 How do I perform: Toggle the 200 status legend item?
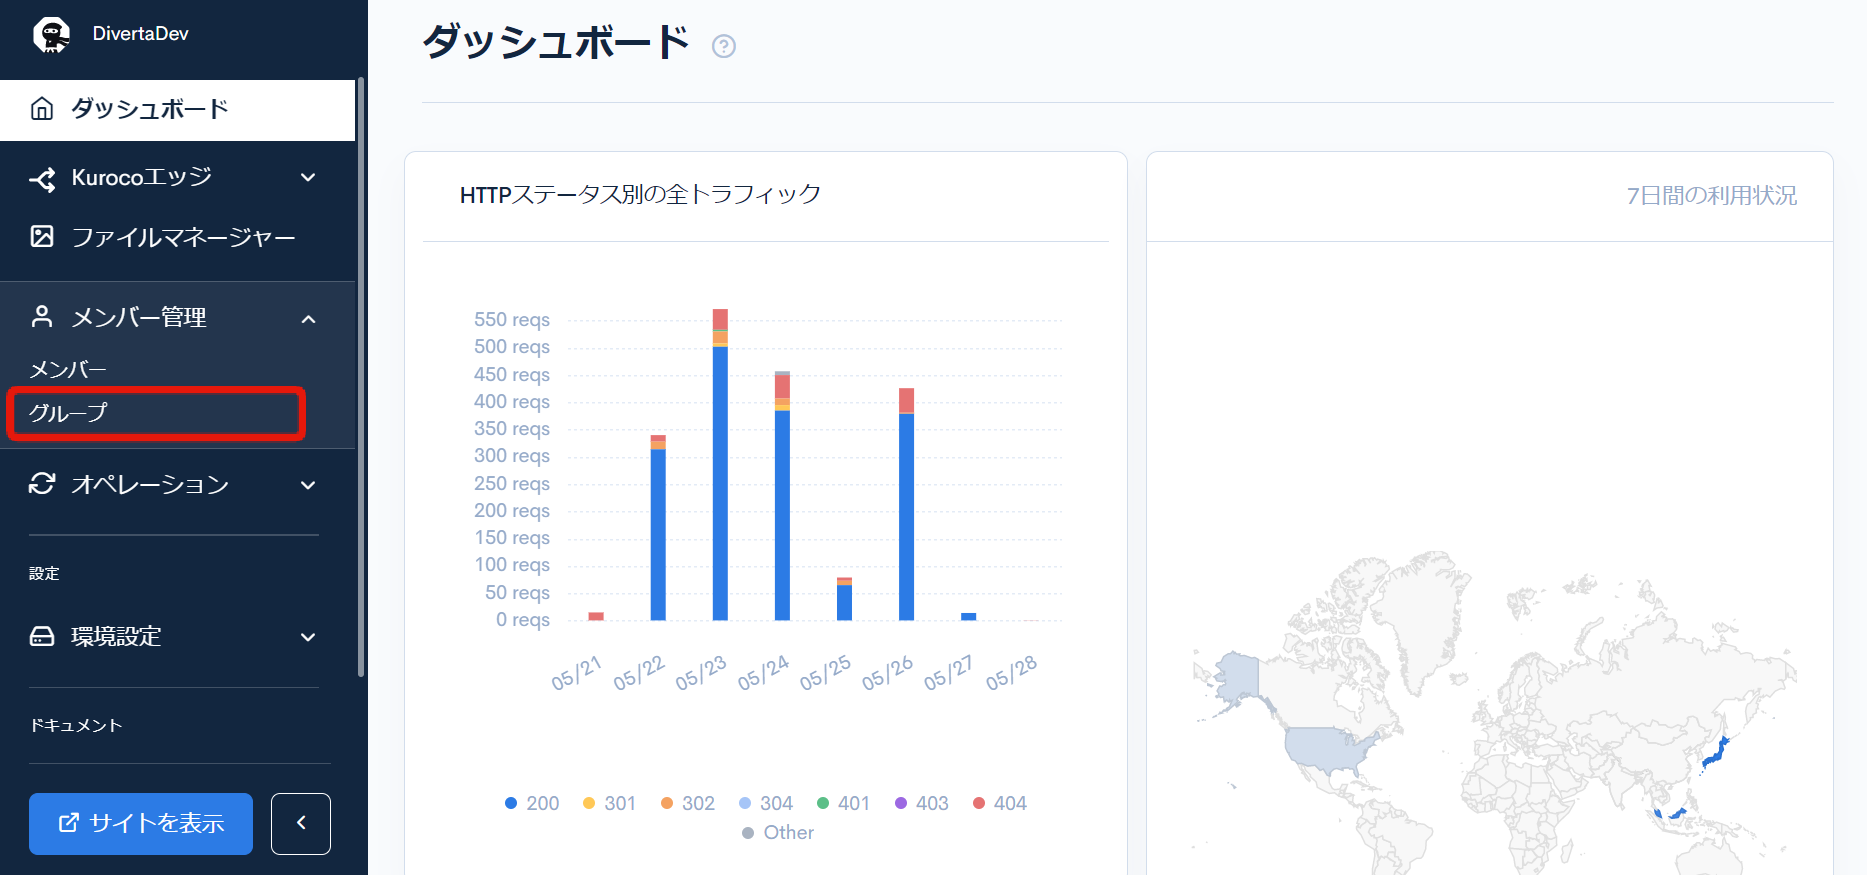[x=532, y=803]
